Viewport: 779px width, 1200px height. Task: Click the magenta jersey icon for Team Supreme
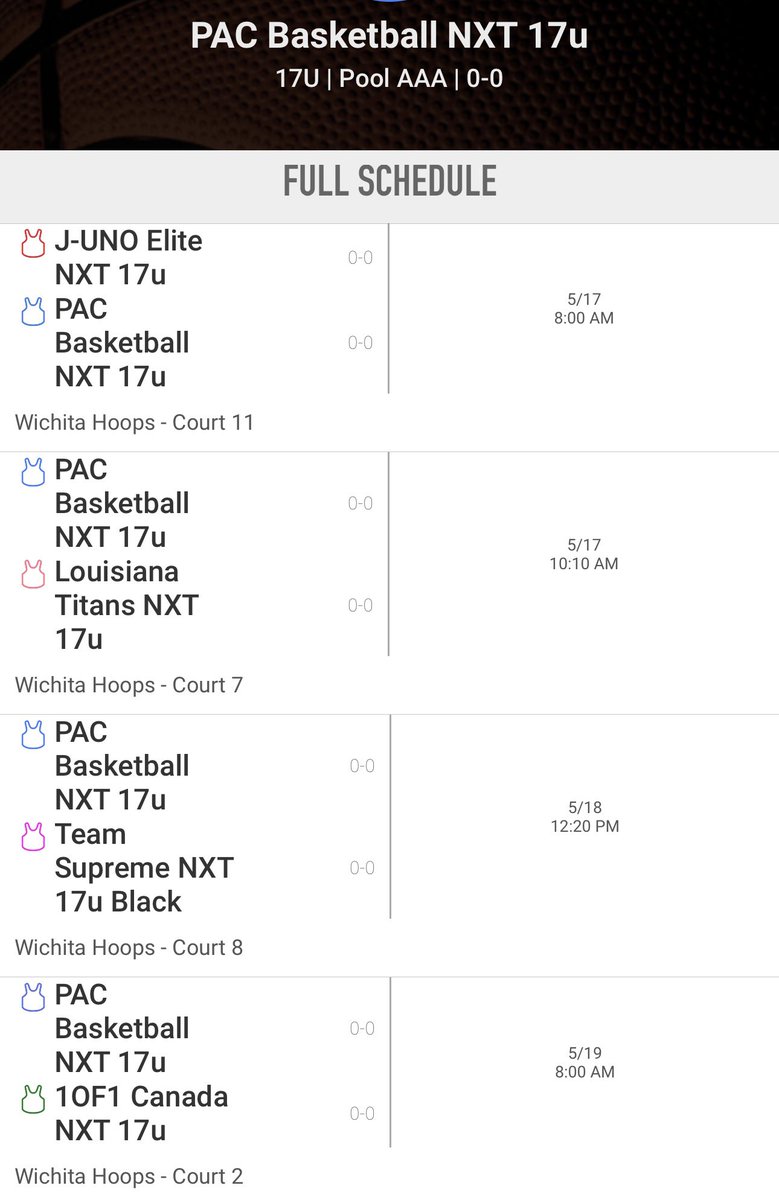(x=34, y=837)
